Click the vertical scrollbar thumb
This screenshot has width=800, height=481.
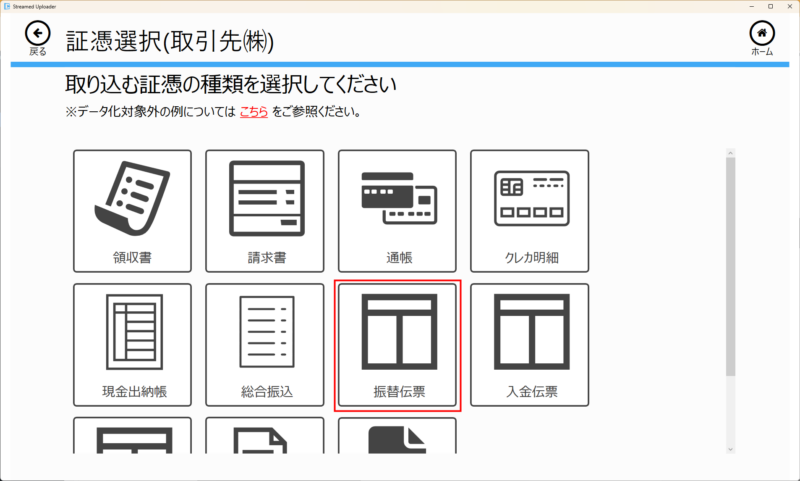731,267
